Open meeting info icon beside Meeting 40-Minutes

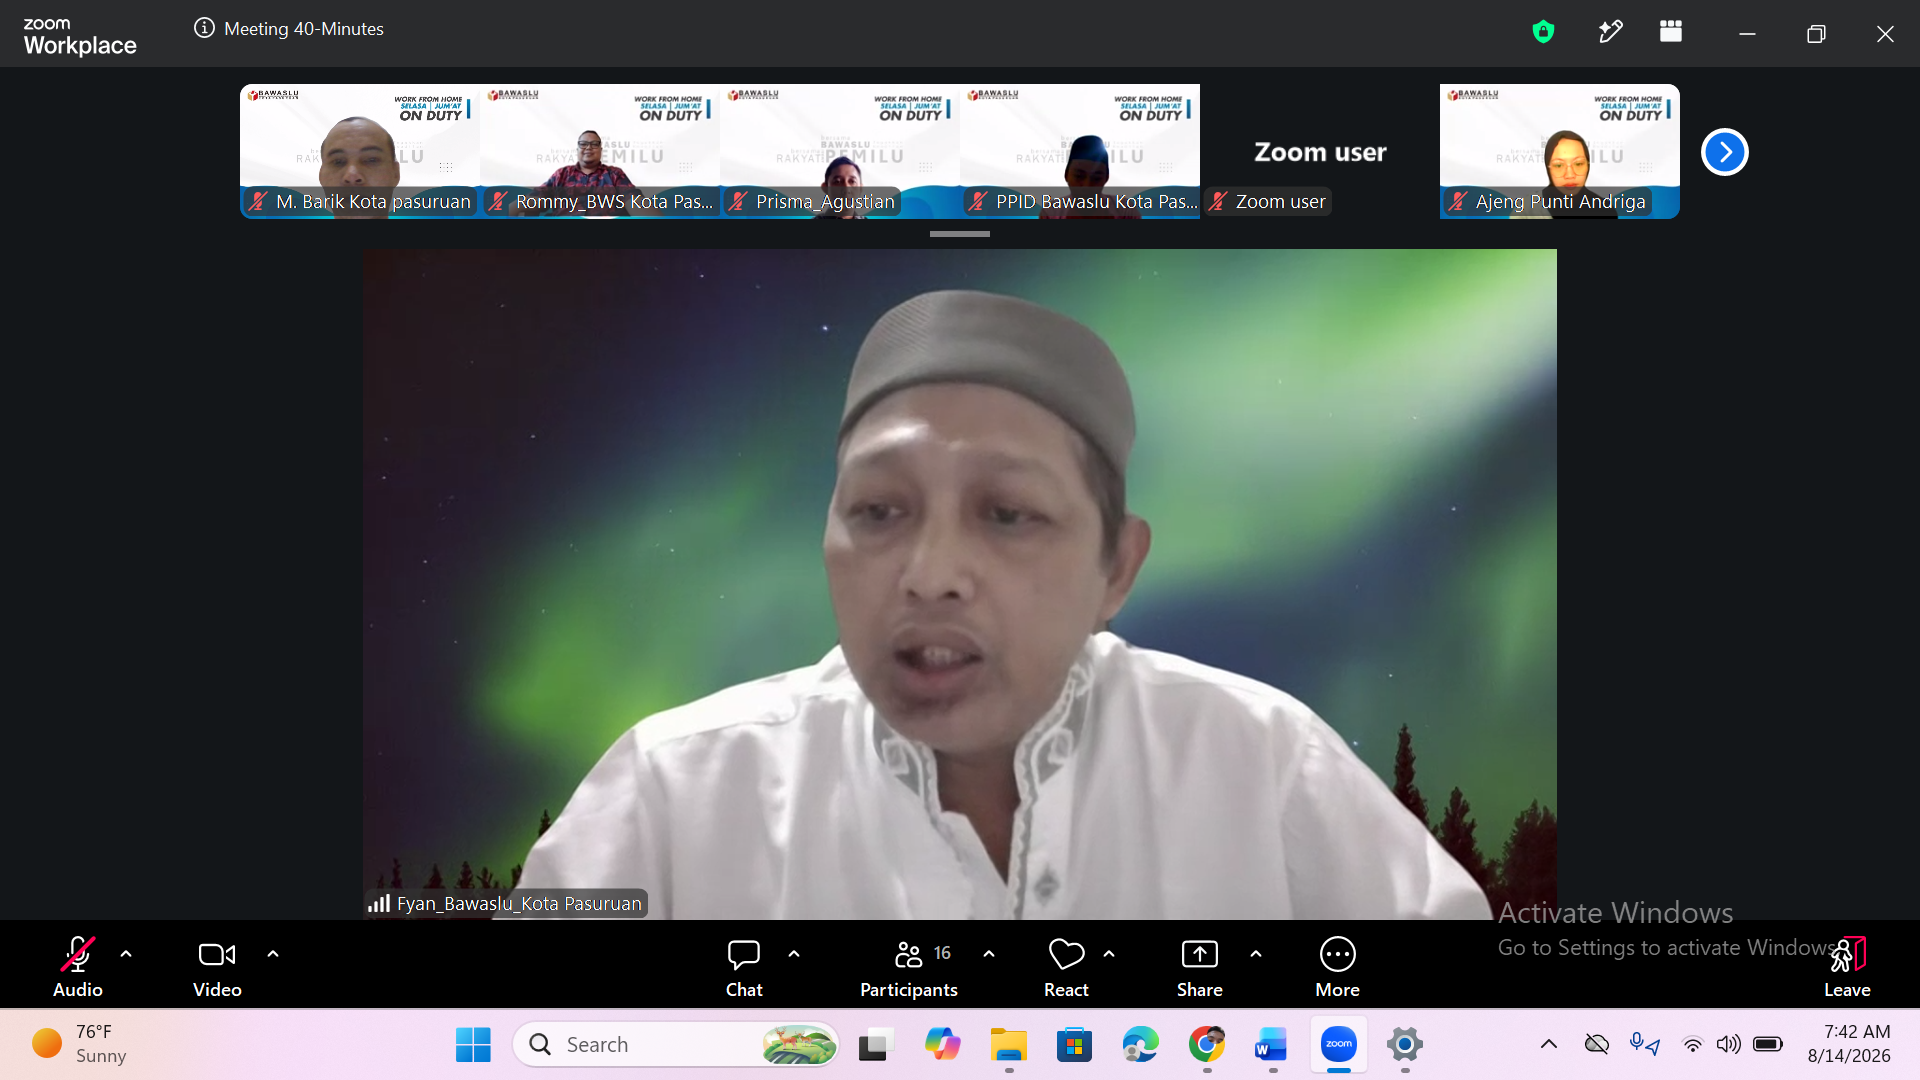point(204,28)
